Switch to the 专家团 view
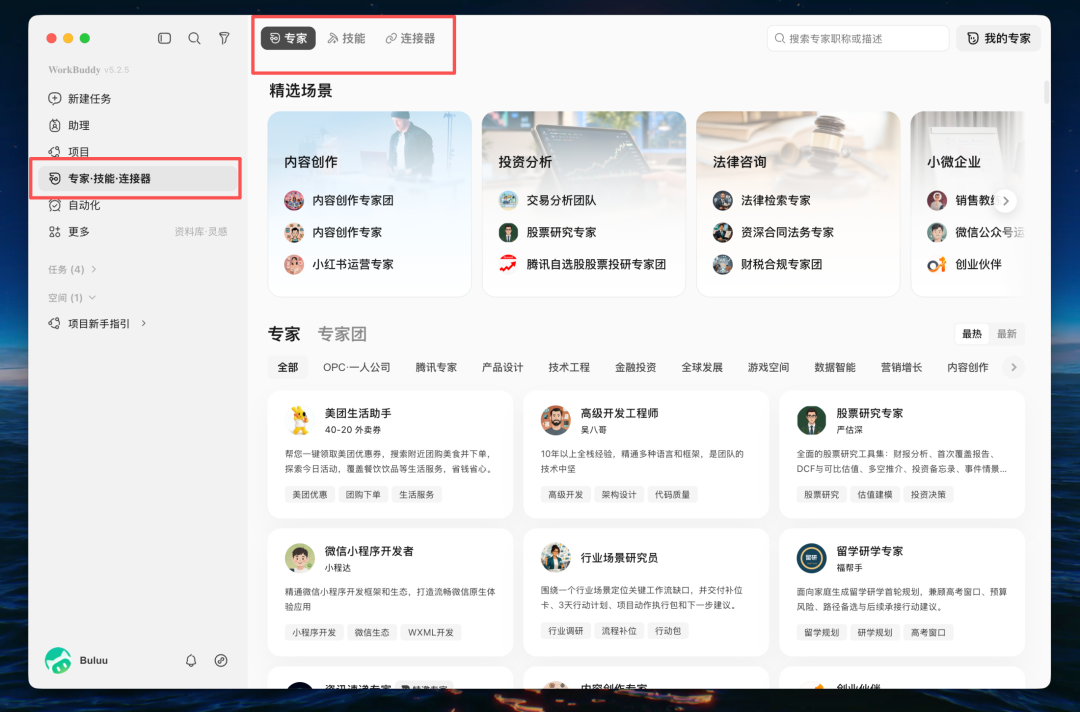Screen dimensions: 1080x712 [x=342, y=335]
